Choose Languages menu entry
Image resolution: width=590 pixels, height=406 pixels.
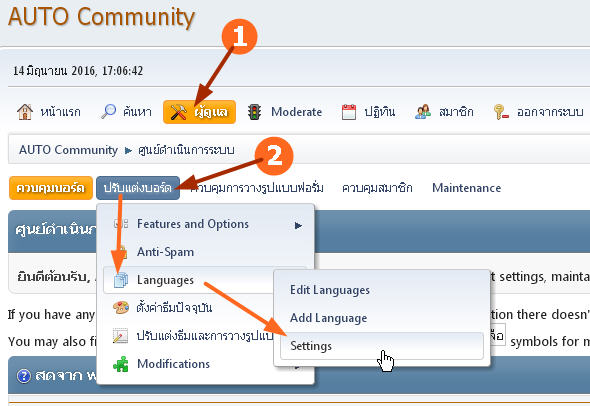[x=189, y=280]
